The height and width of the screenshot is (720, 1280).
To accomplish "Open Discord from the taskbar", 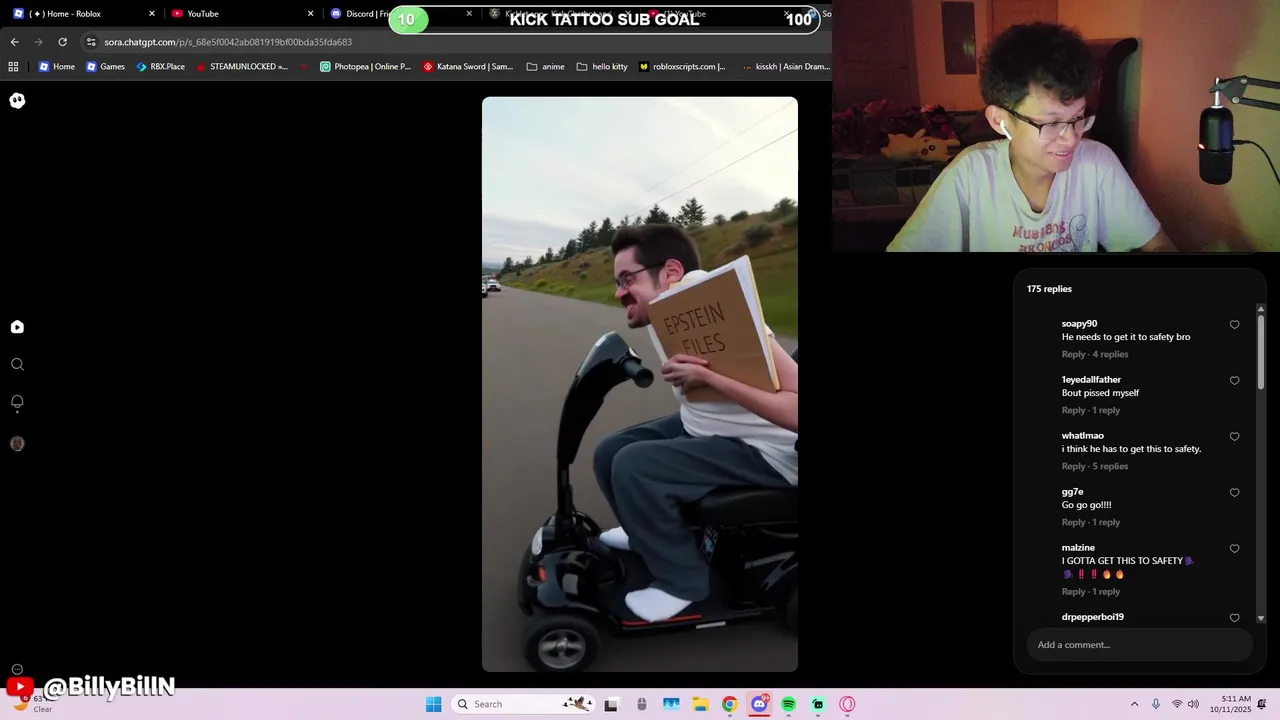I will (x=759, y=704).
